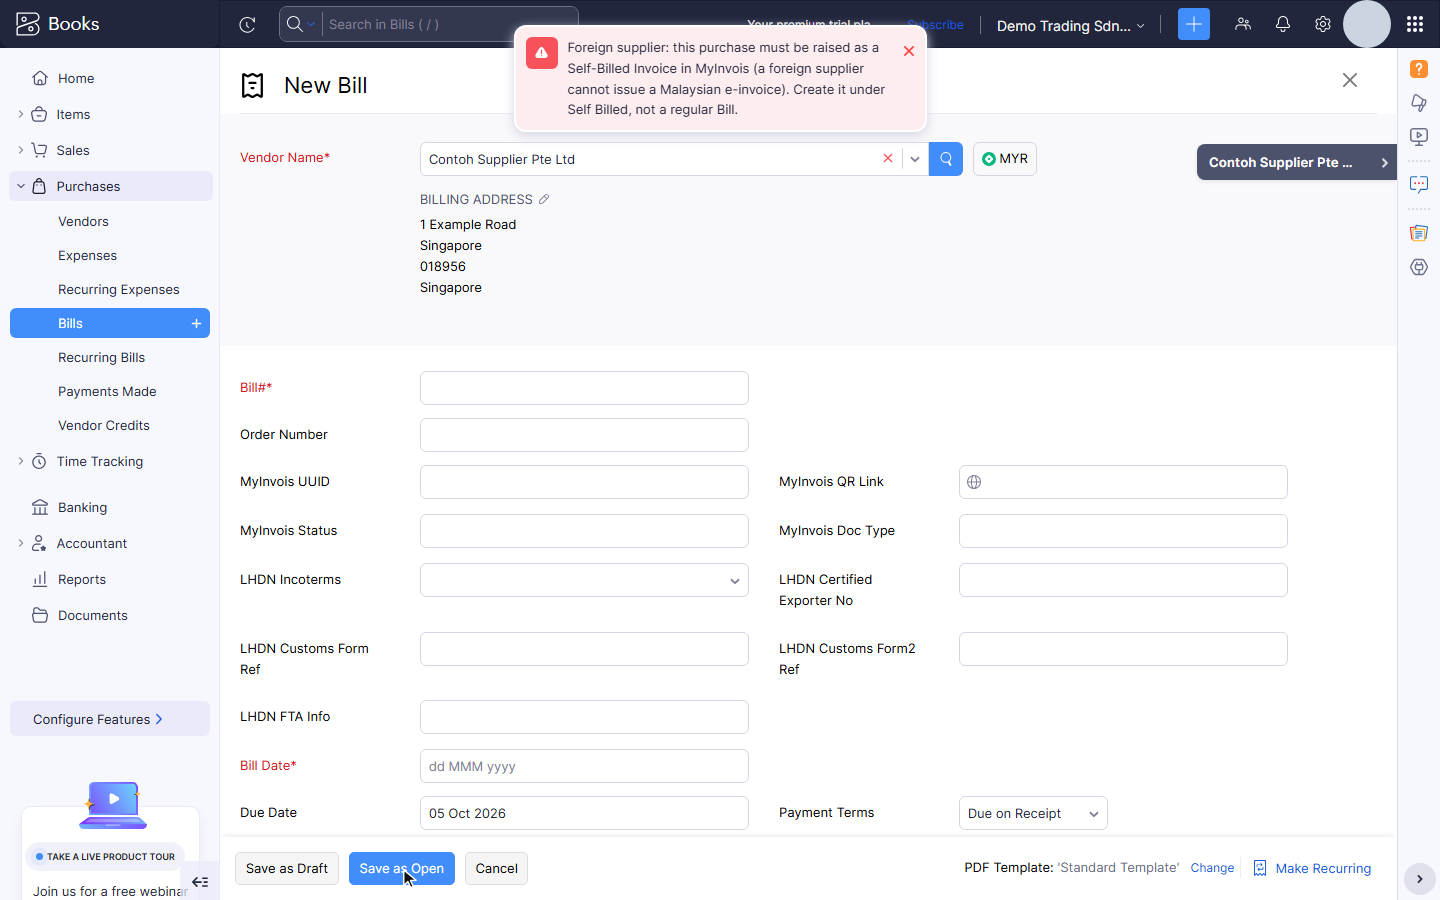The width and height of the screenshot is (1440, 900).
Task: Open the Vendor Name dropdown arrow
Action: pos(915,159)
